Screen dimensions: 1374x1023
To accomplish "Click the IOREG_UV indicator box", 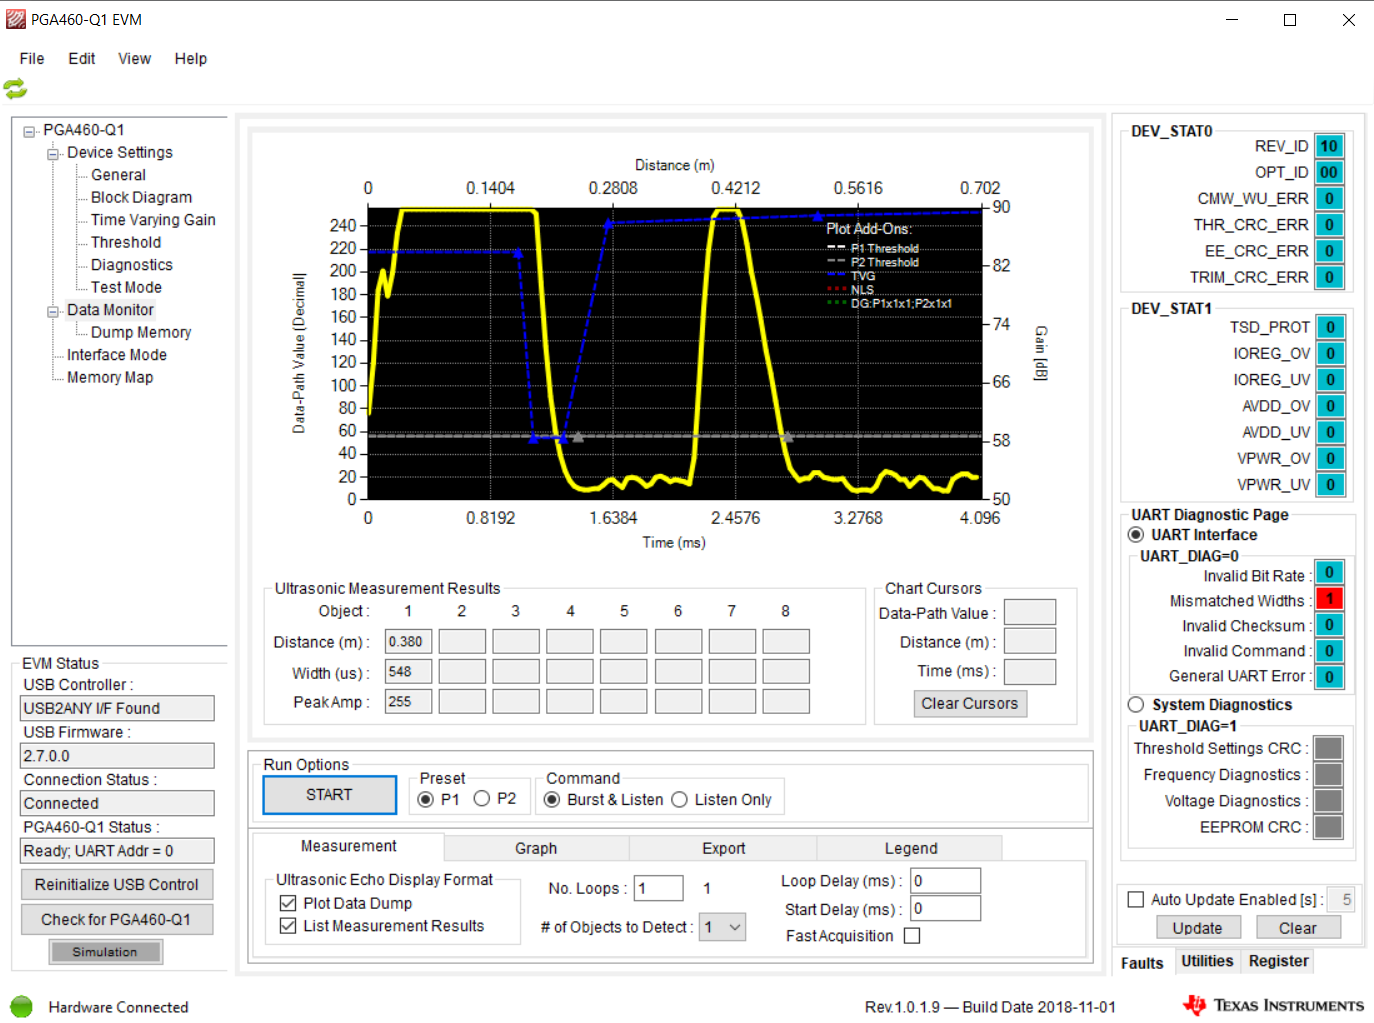I will pos(1330,380).
